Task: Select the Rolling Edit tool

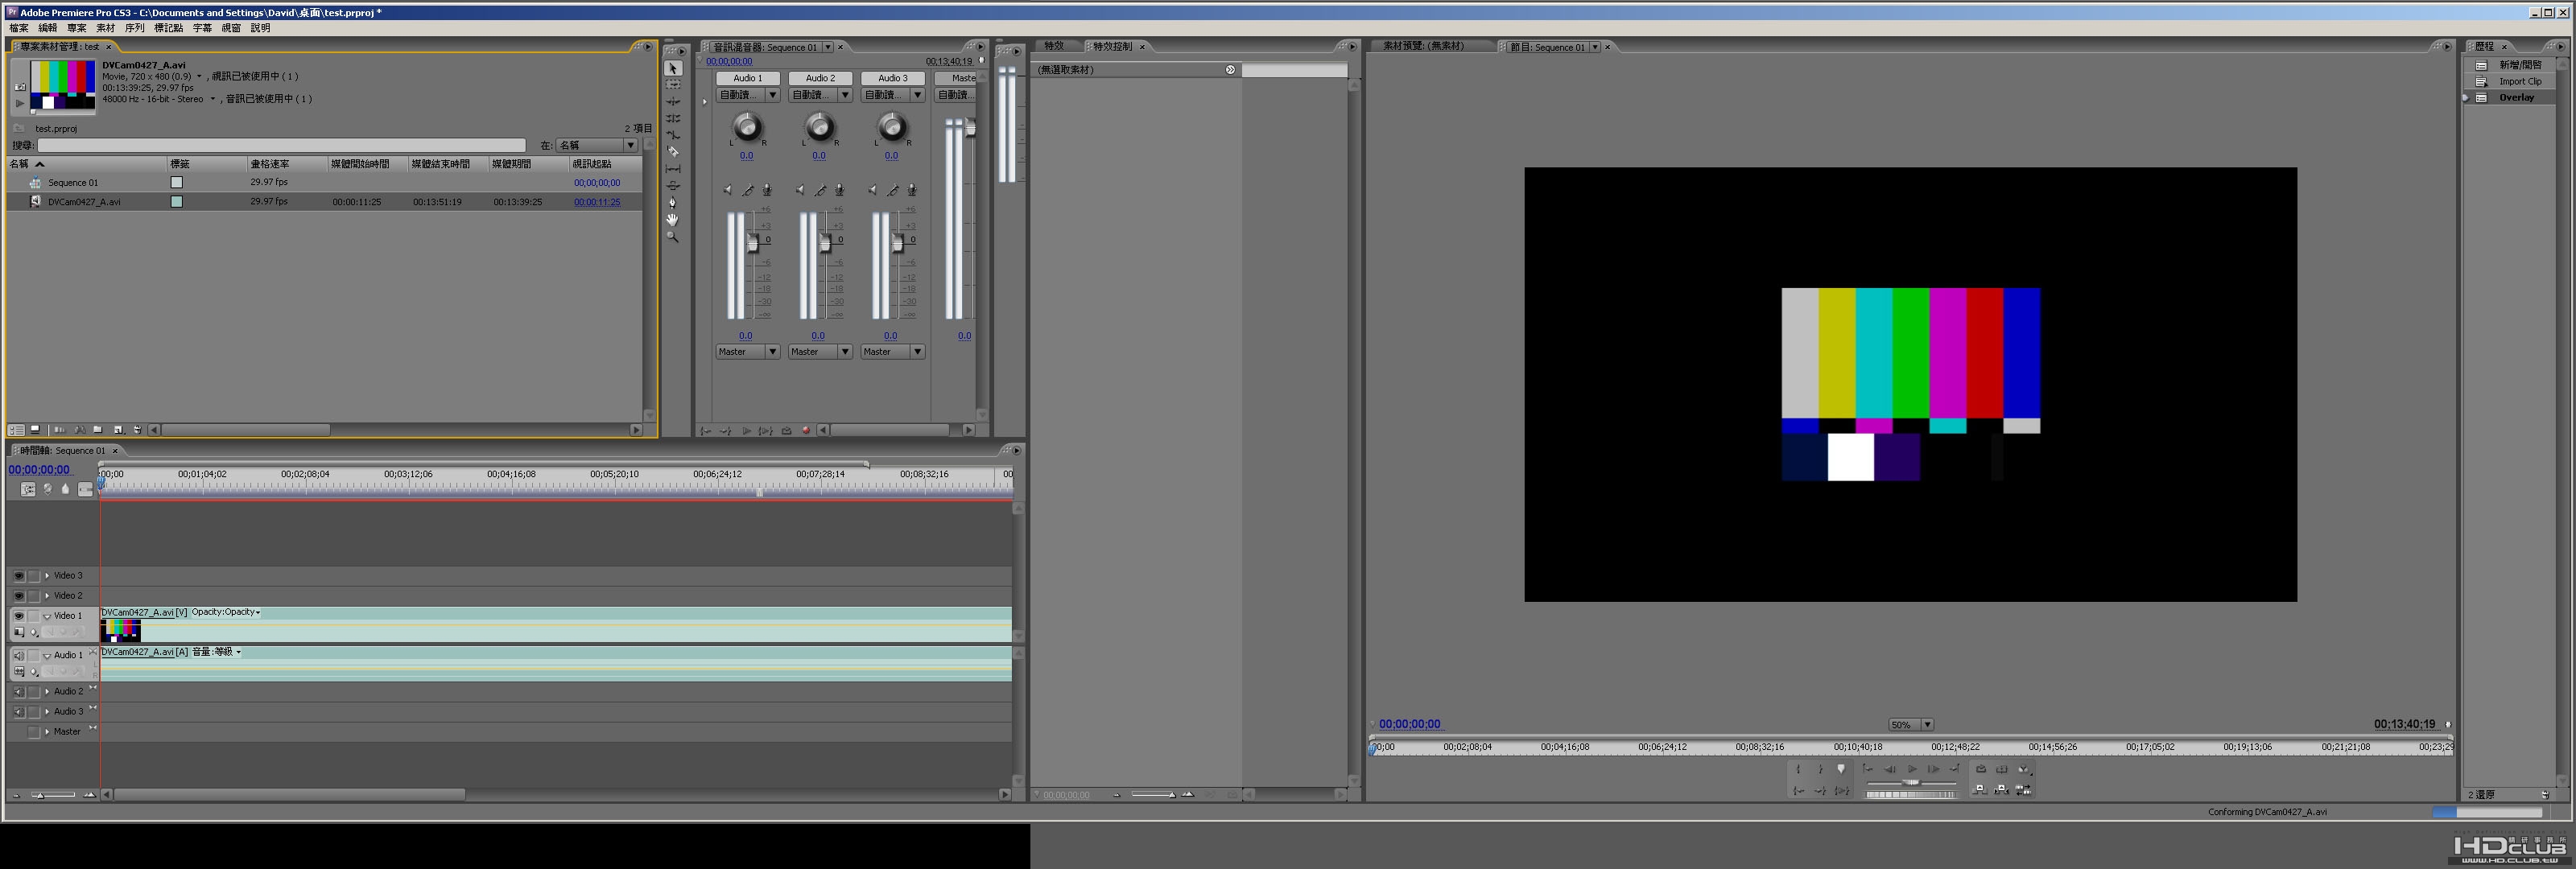Action: 673,119
